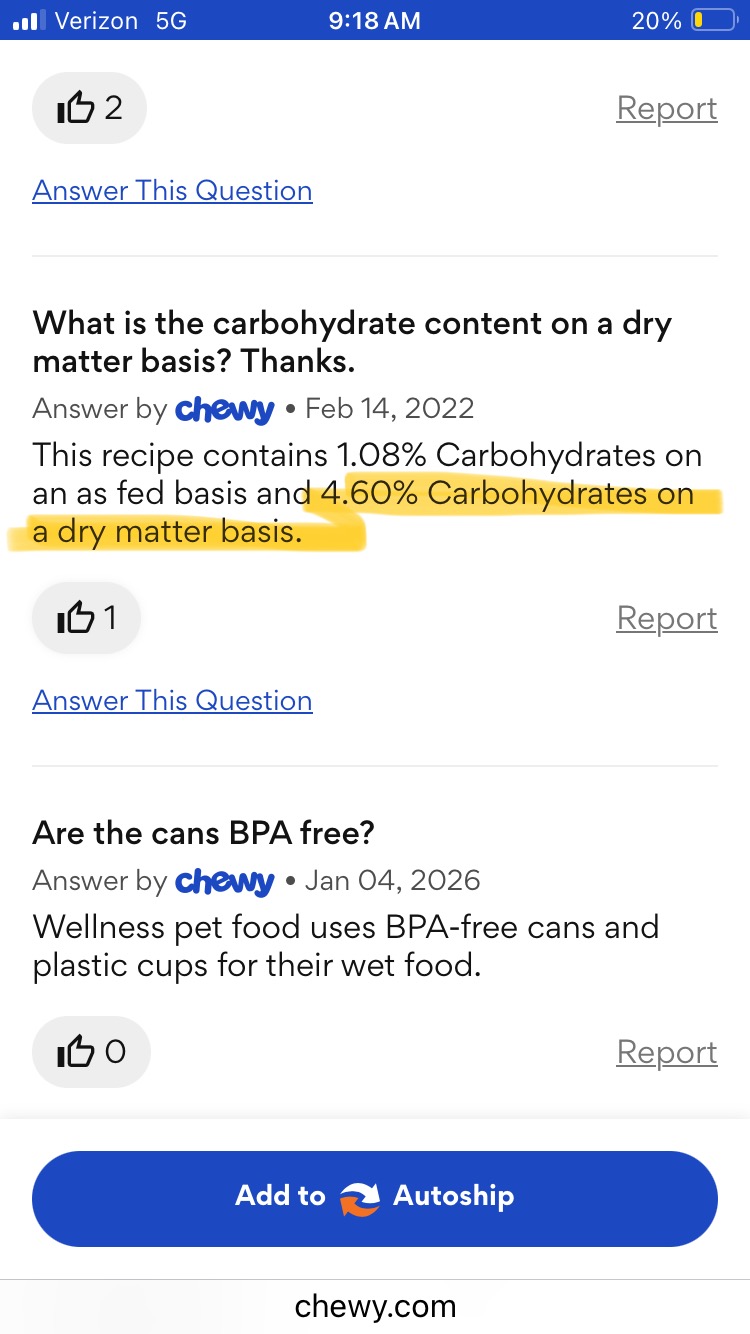Report the topmost answer
750x1334 pixels.
666,108
